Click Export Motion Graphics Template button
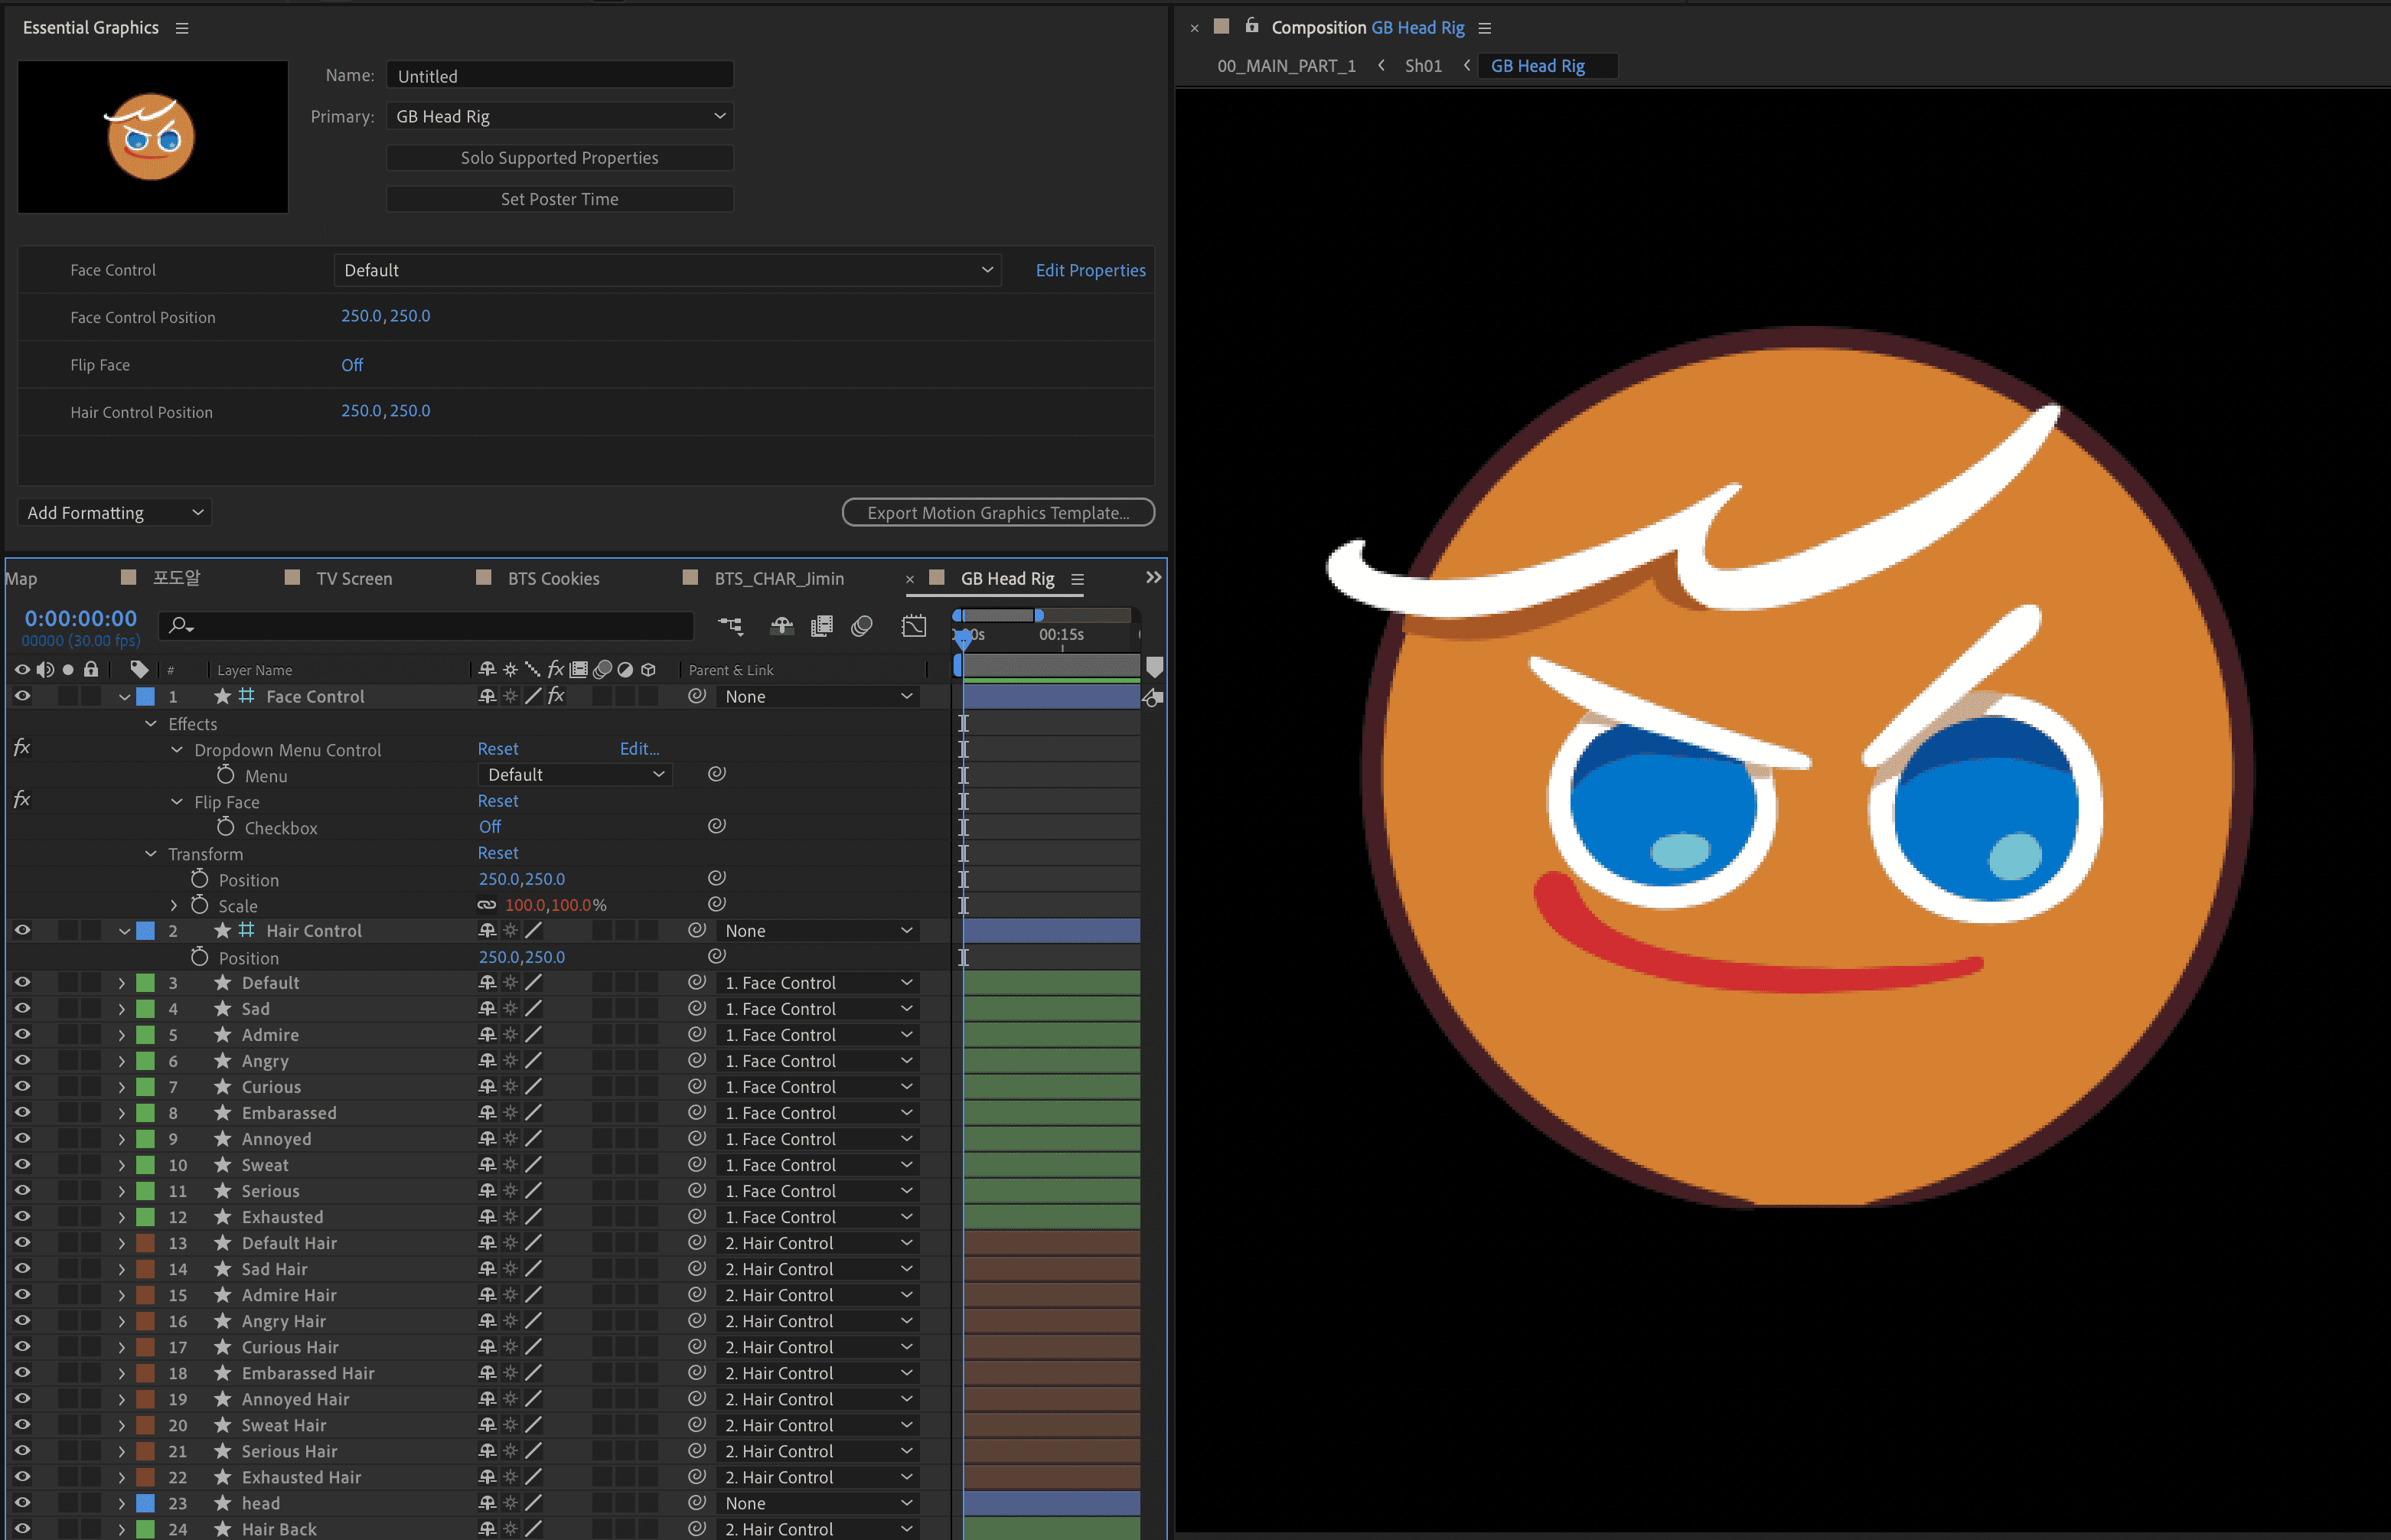This screenshot has width=2391, height=1540. (x=997, y=512)
